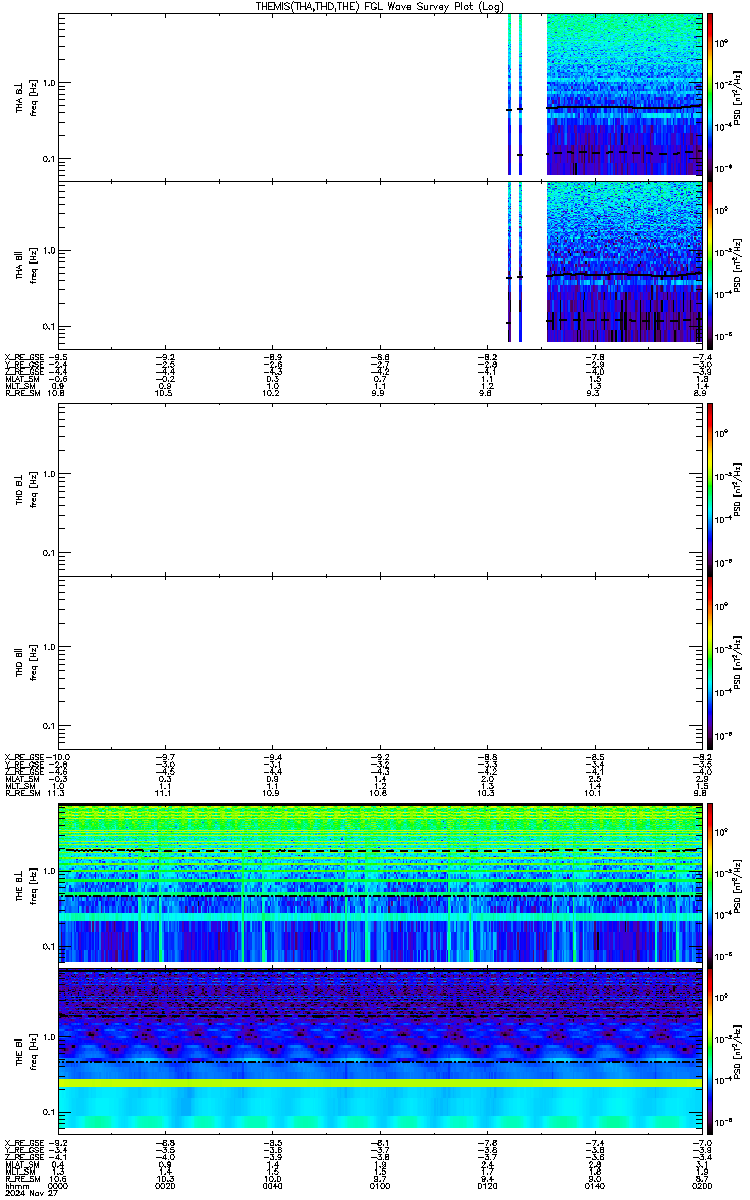This screenshot has height=1200, width=750.
Task: Click the THA B-parallel spectrogram panel
Action: pyautogui.click(x=380, y=265)
